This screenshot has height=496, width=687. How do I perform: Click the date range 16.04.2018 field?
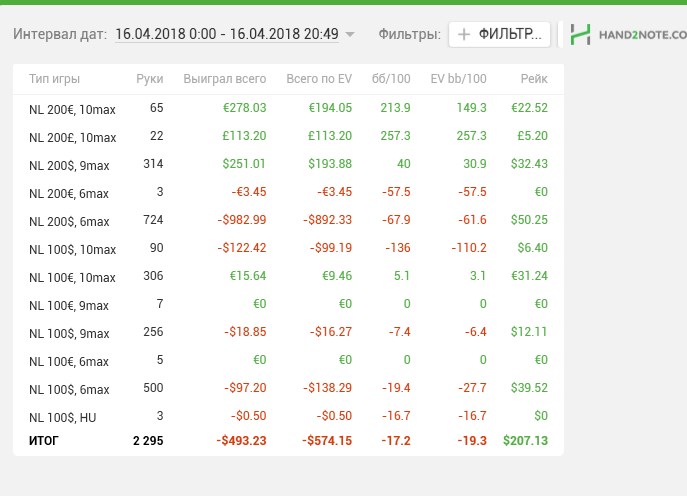(227, 34)
